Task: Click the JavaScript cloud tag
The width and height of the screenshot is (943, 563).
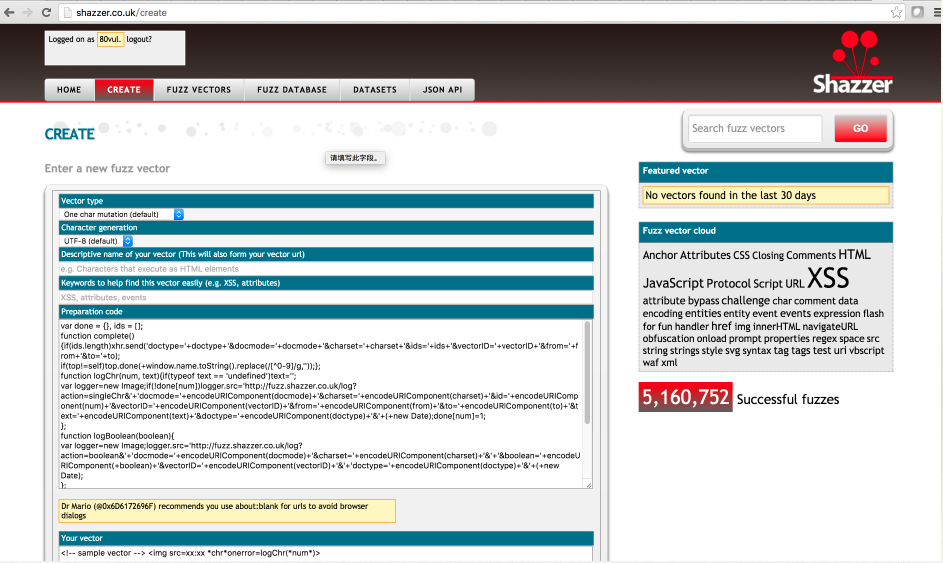Action: point(672,283)
